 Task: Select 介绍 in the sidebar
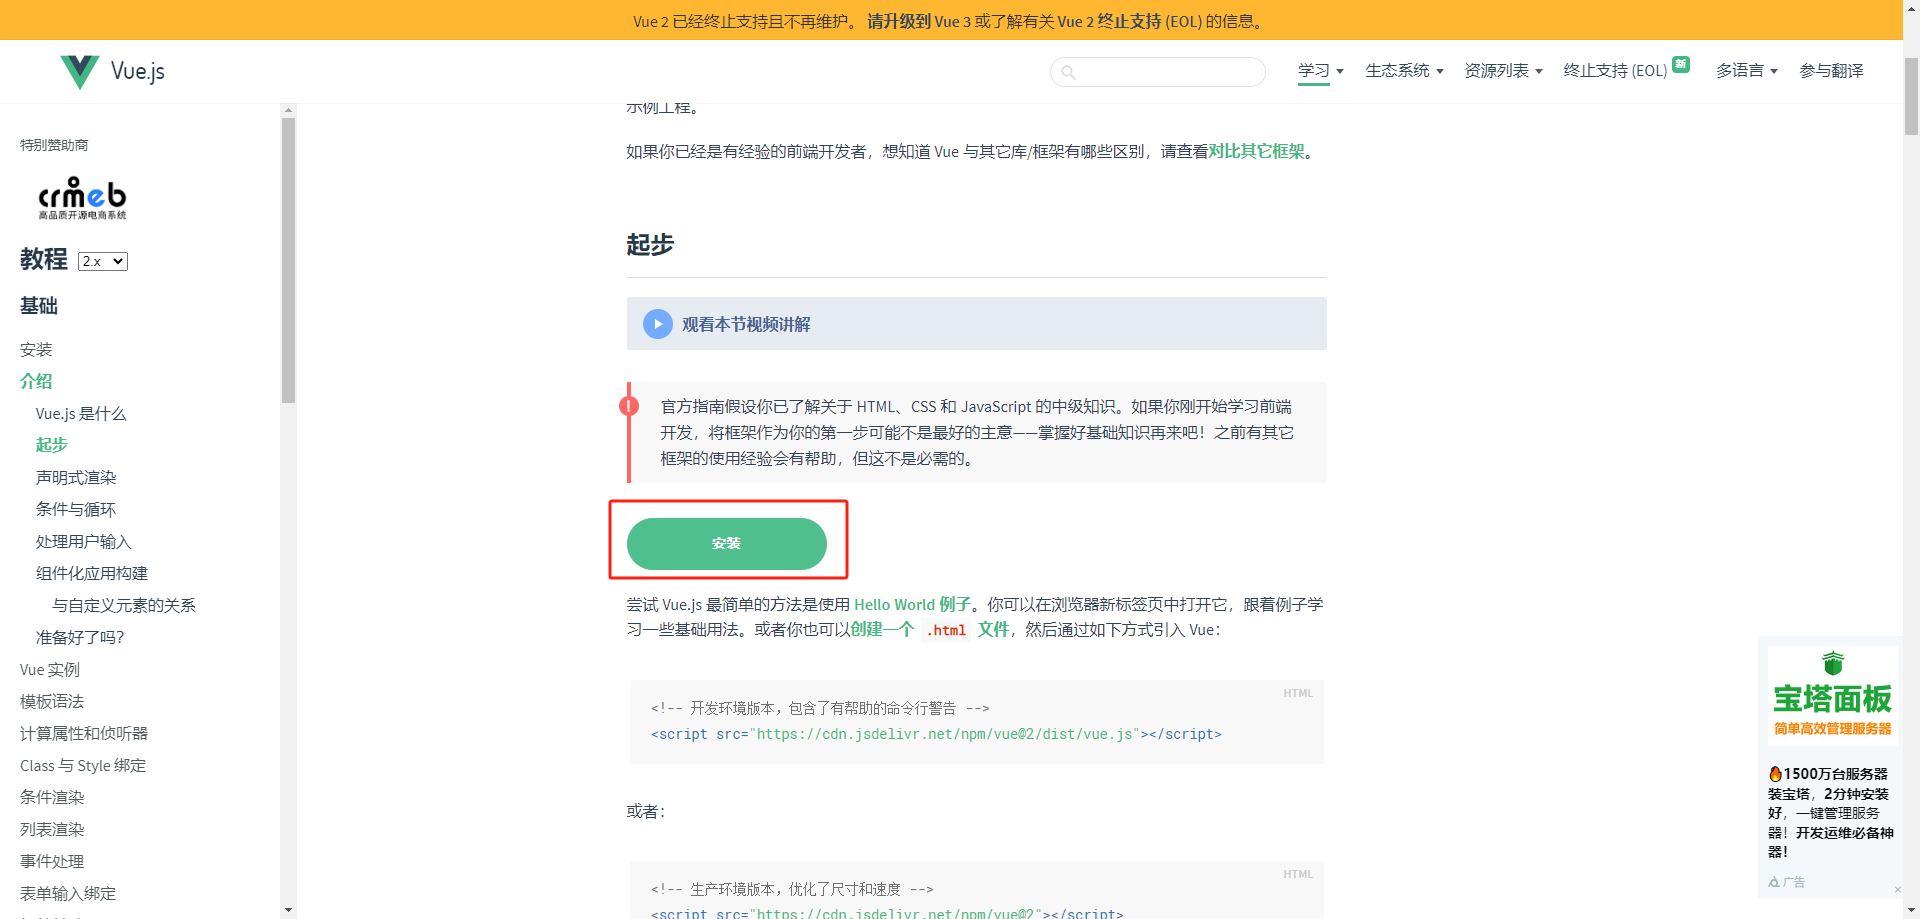coord(36,381)
